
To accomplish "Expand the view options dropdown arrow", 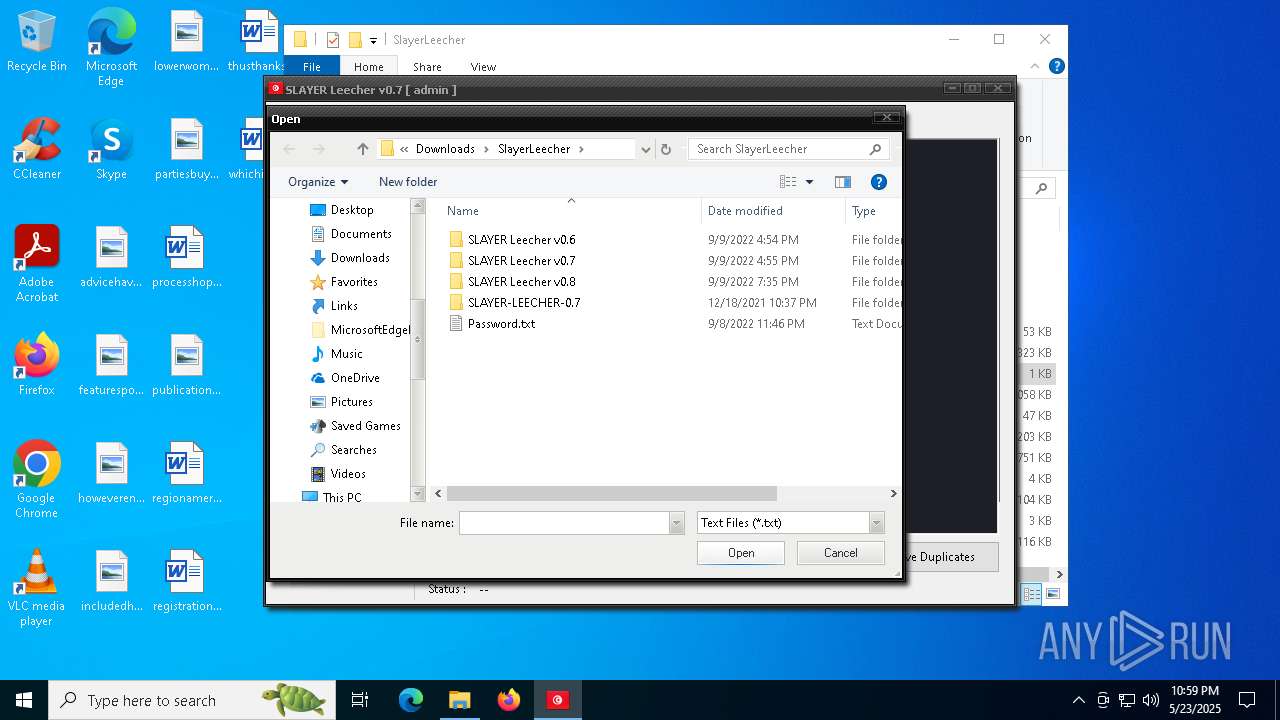I will pyautogui.click(x=809, y=182).
